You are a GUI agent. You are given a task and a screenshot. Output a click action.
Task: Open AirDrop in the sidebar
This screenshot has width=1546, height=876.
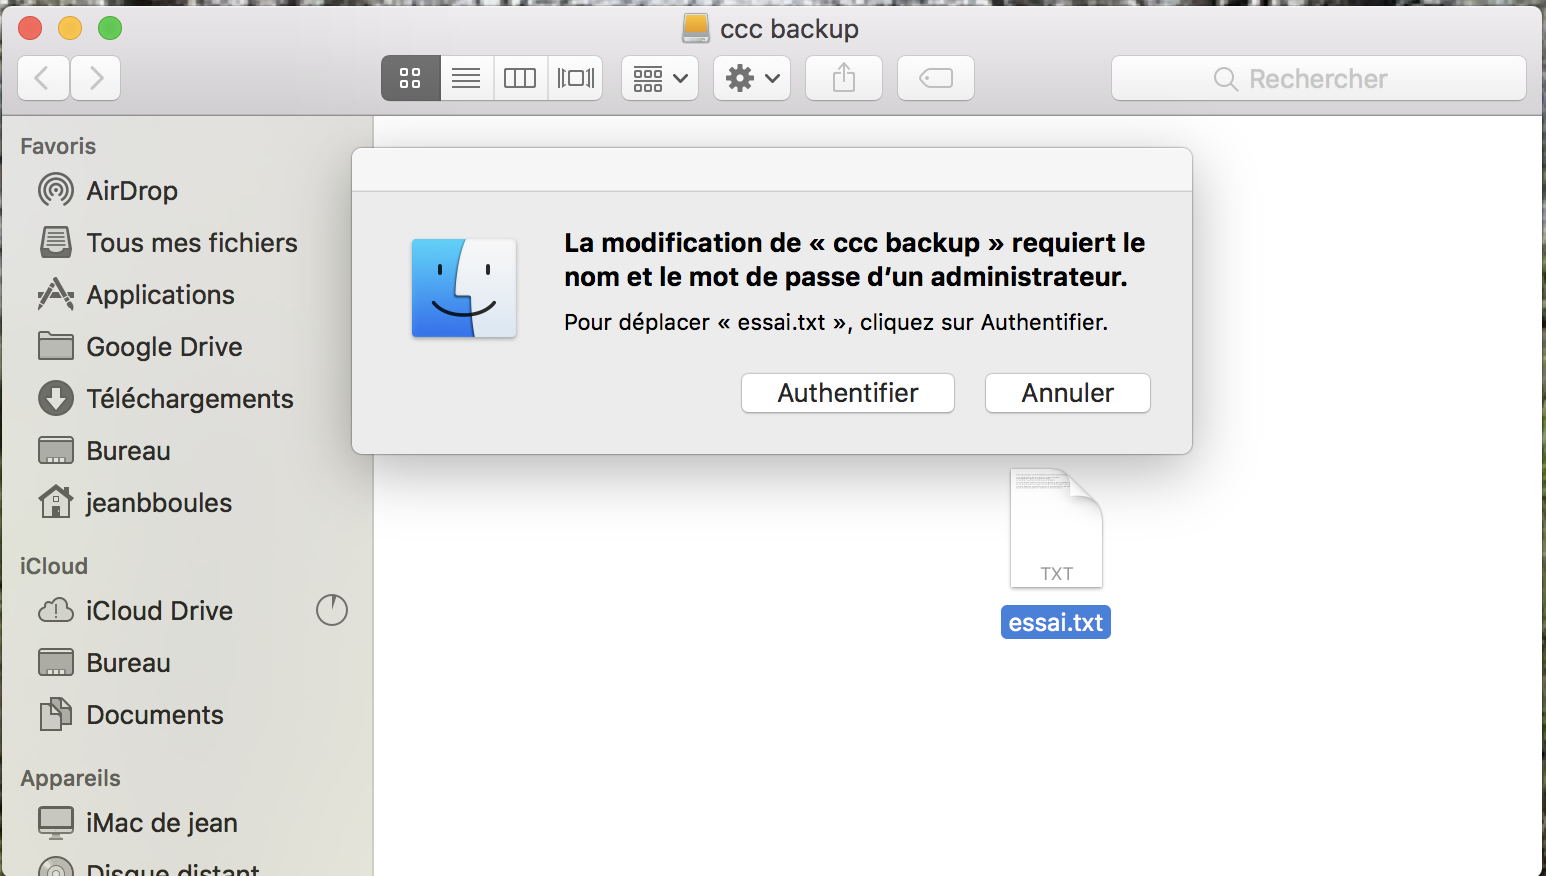131,191
